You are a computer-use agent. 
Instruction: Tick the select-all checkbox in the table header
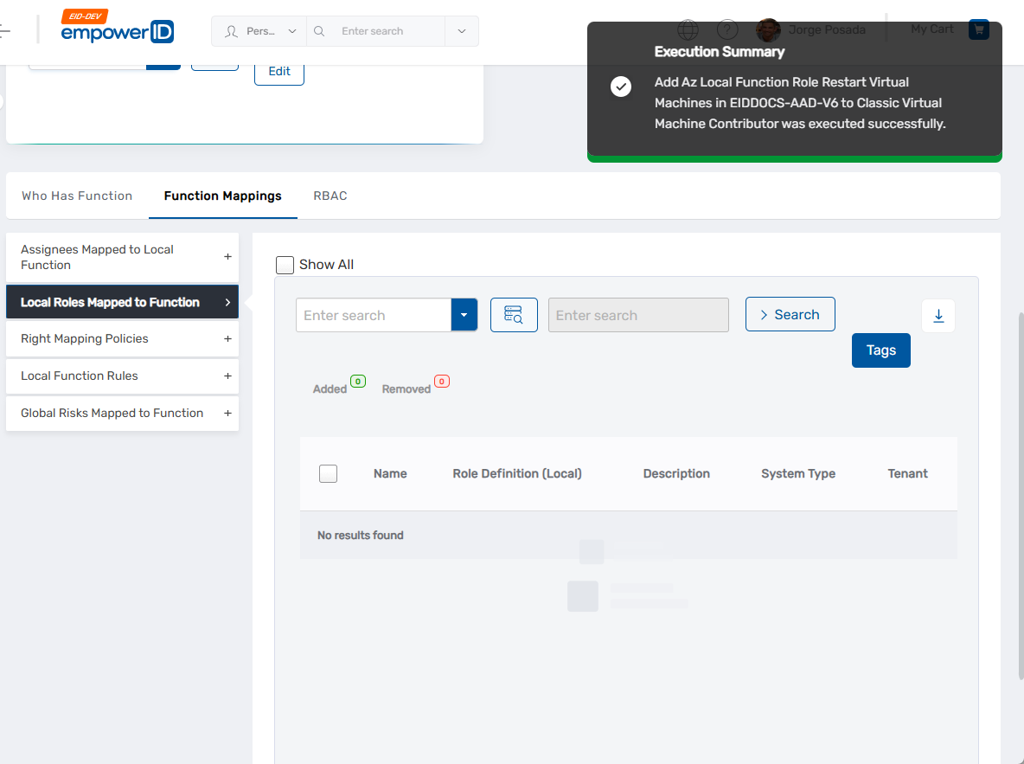(x=328, y=473)
